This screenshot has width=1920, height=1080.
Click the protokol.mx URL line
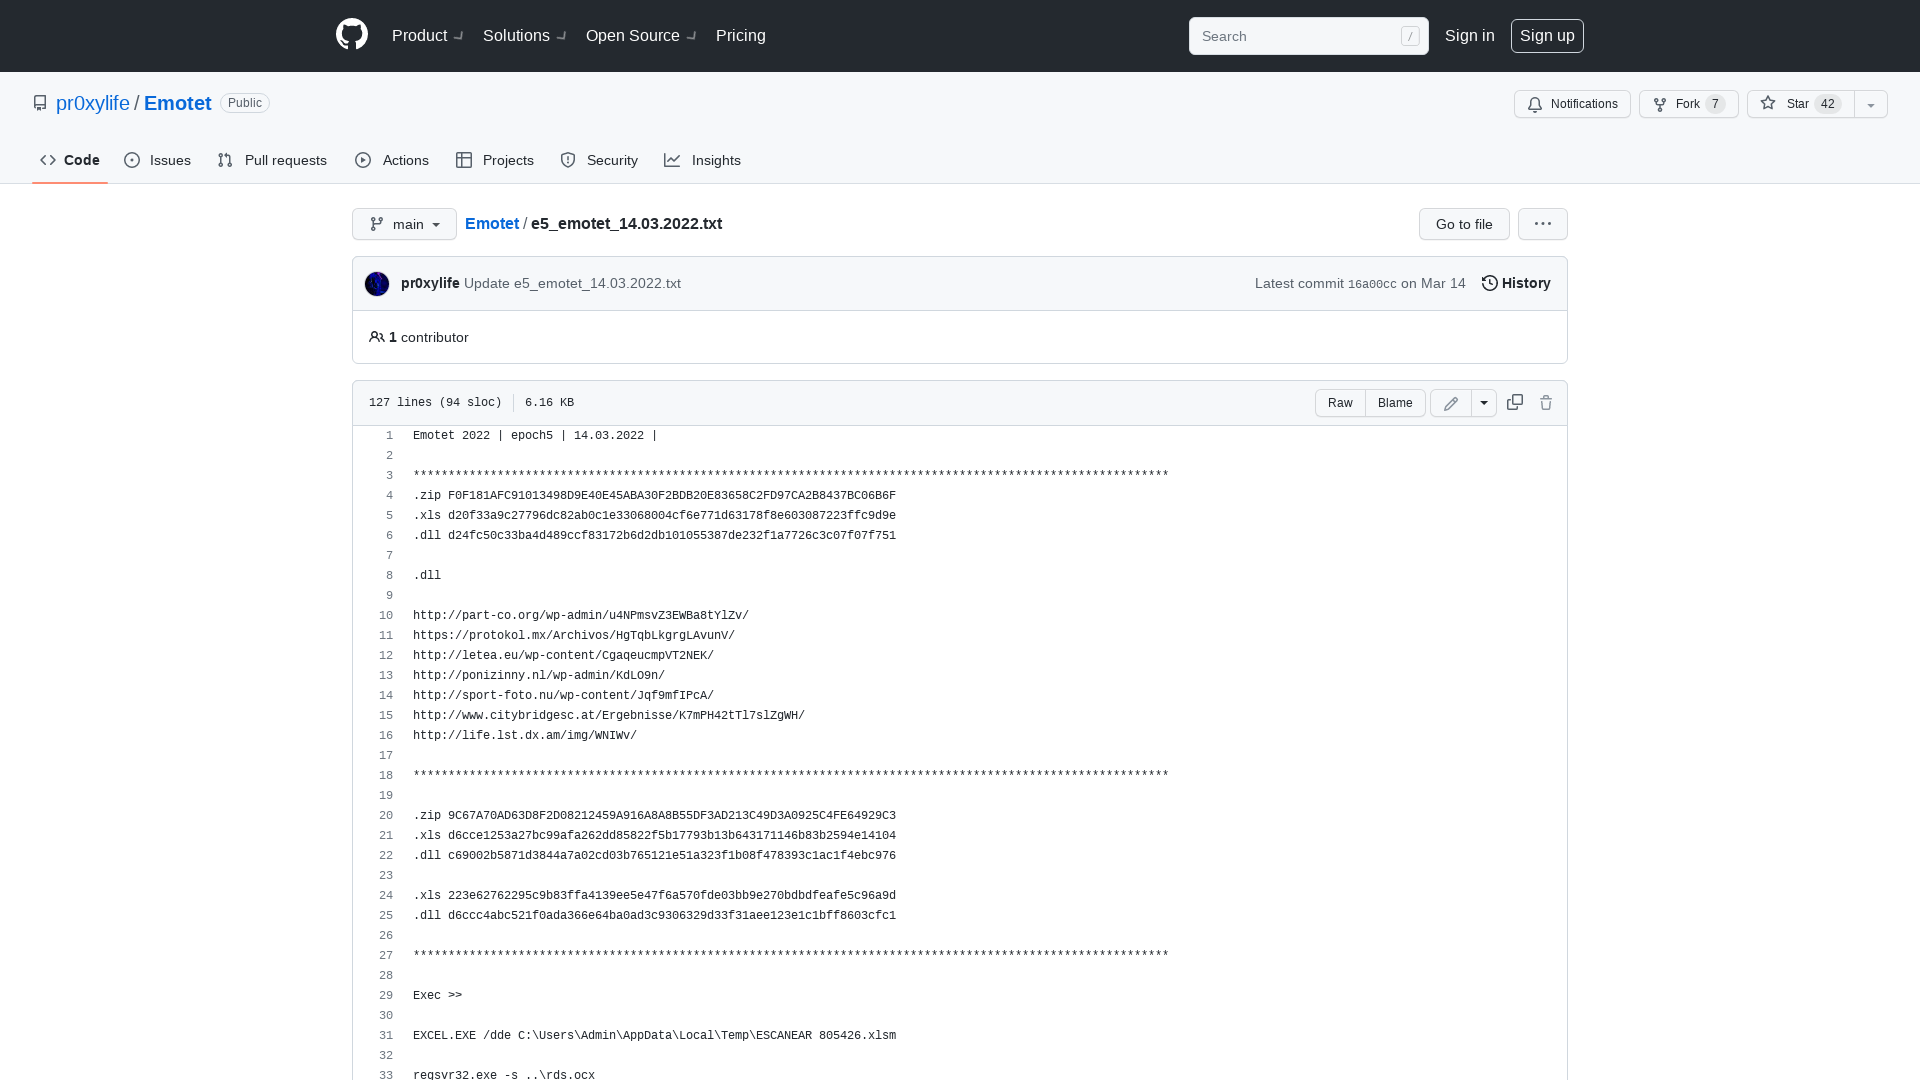point(574,636)
